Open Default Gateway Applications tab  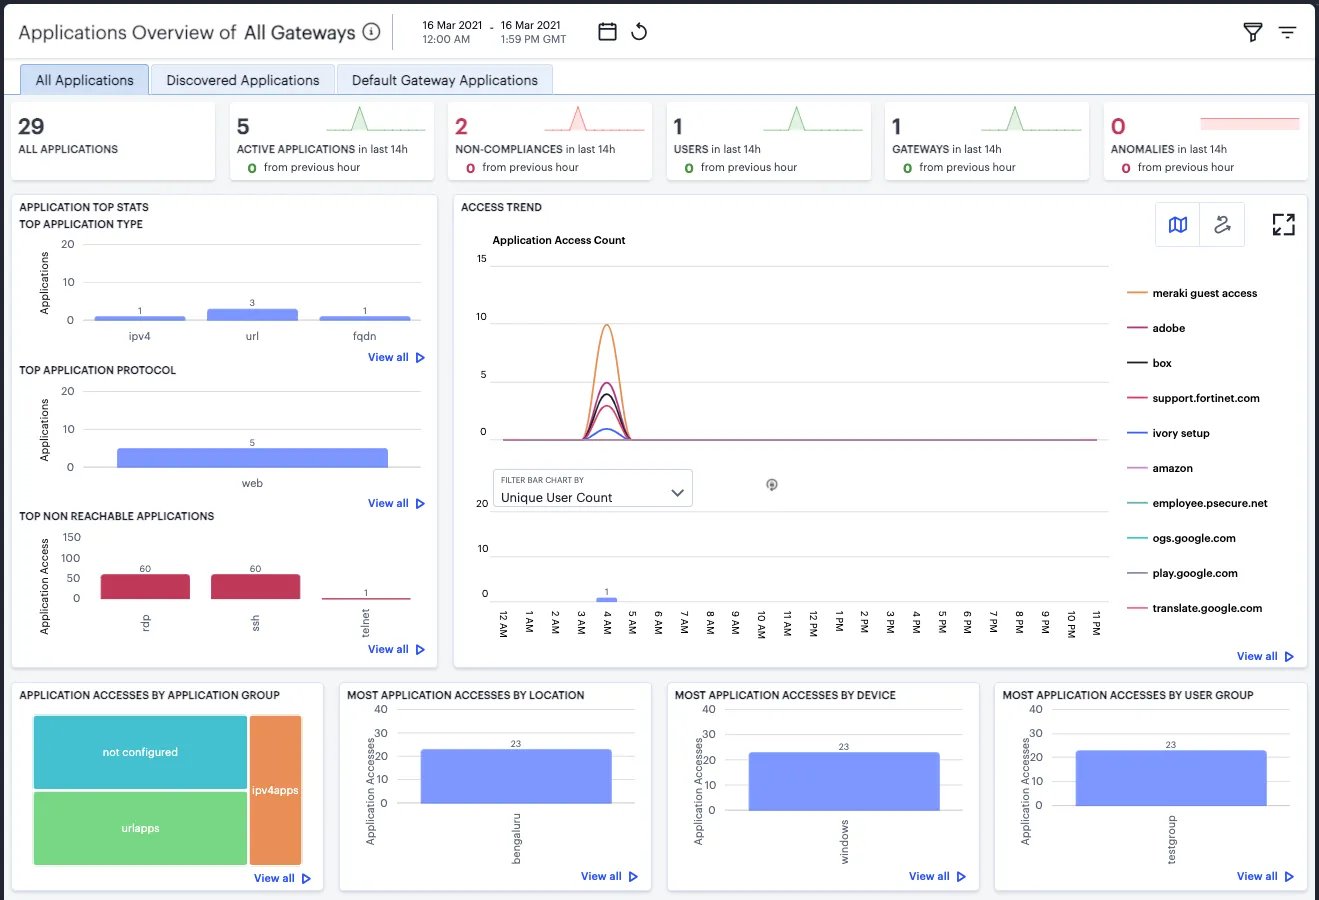coord(445,80)
